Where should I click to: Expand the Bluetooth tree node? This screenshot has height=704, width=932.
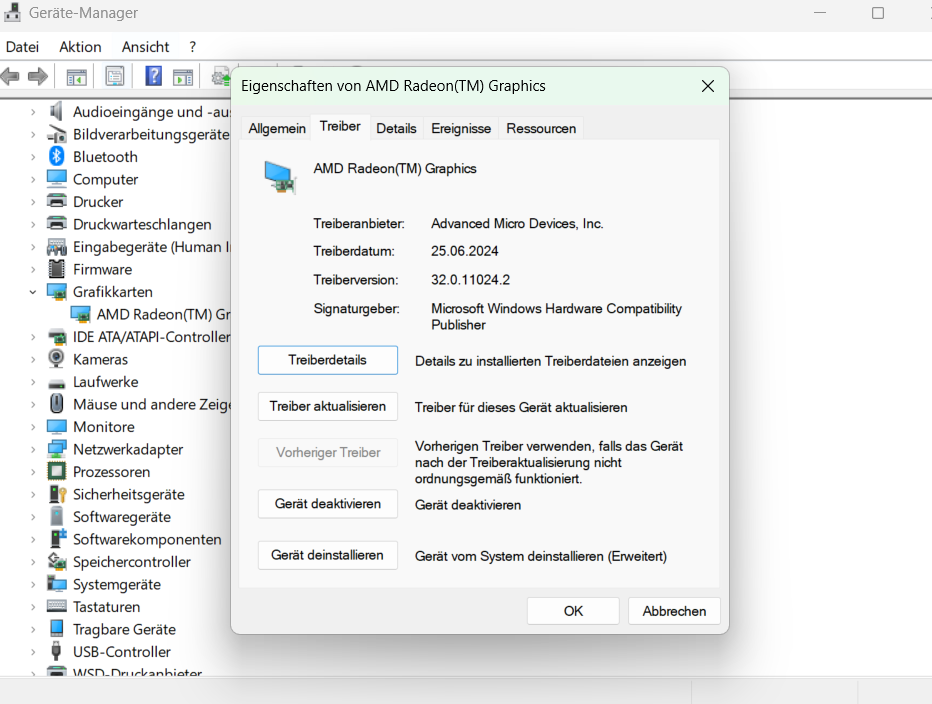click(33, 157)
